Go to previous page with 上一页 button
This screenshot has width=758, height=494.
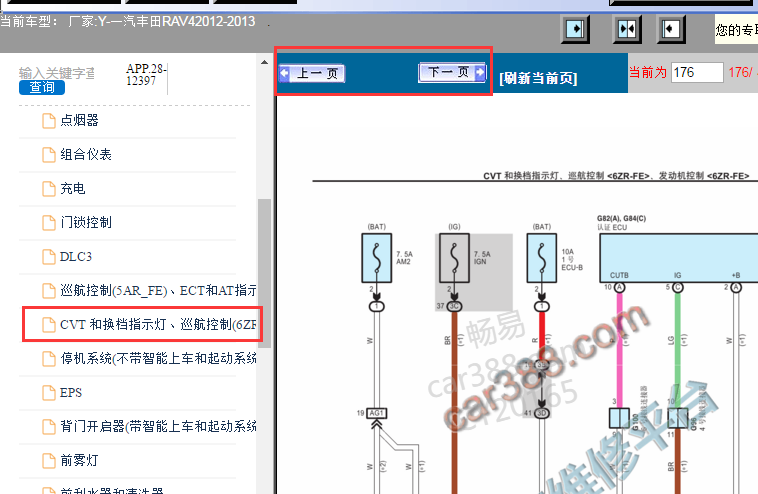pyautogui.click(x=312, y=73)
